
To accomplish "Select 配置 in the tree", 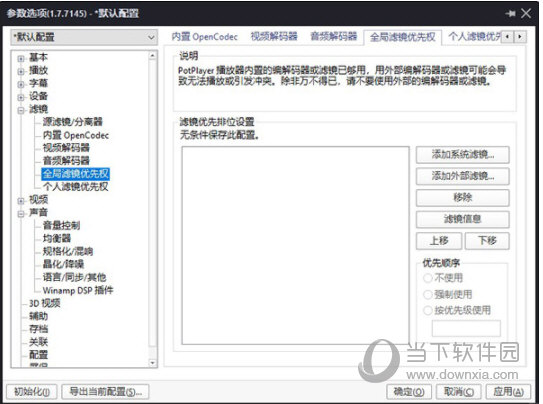I will (38, 355).
